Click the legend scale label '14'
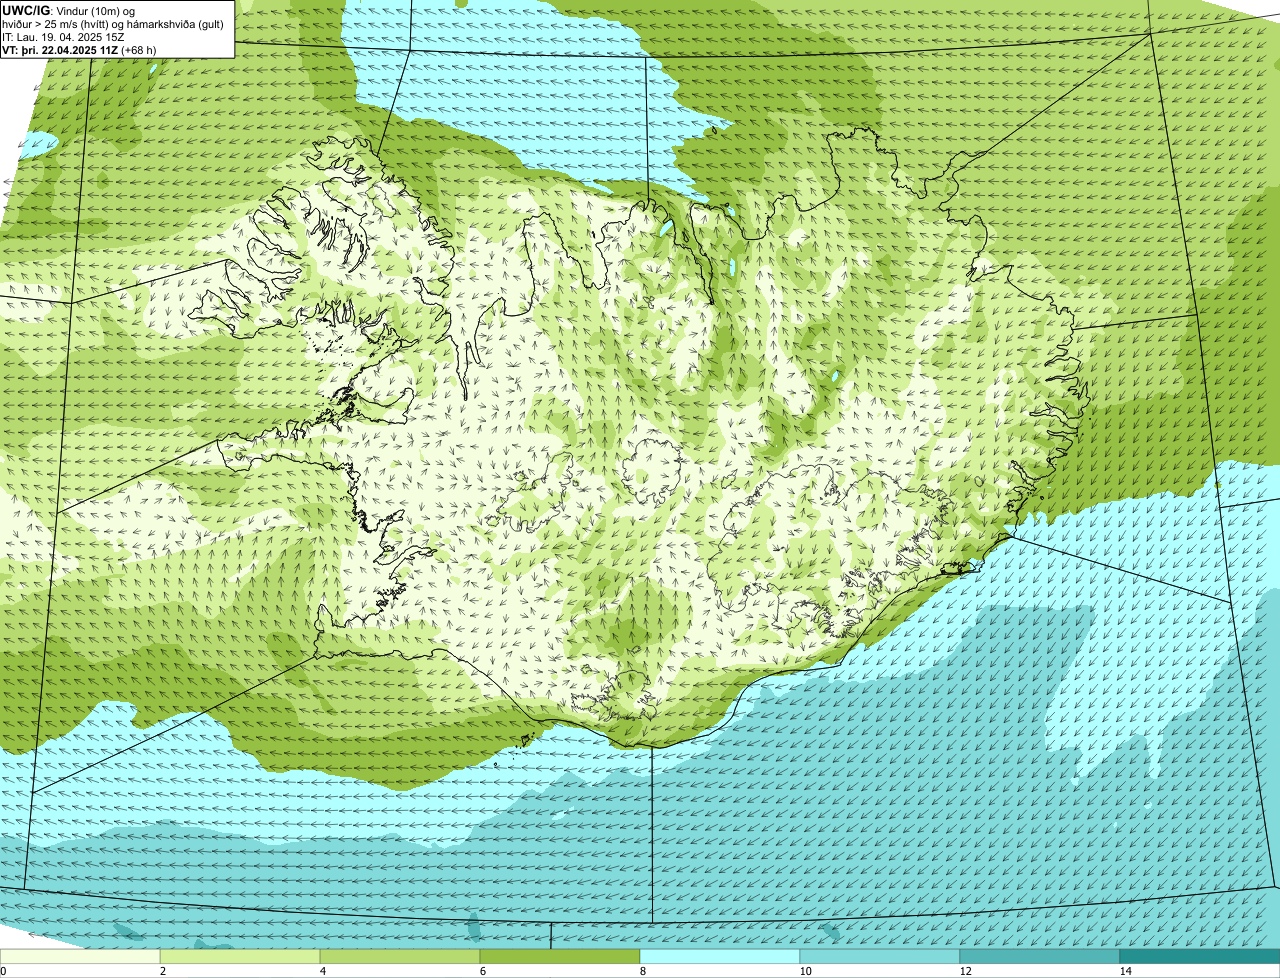 coord(1125,971)
